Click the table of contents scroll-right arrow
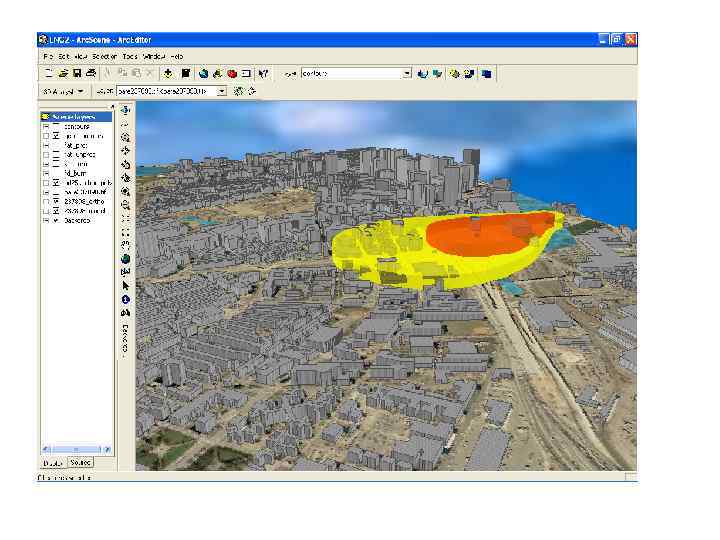 (x=107, y=449)
